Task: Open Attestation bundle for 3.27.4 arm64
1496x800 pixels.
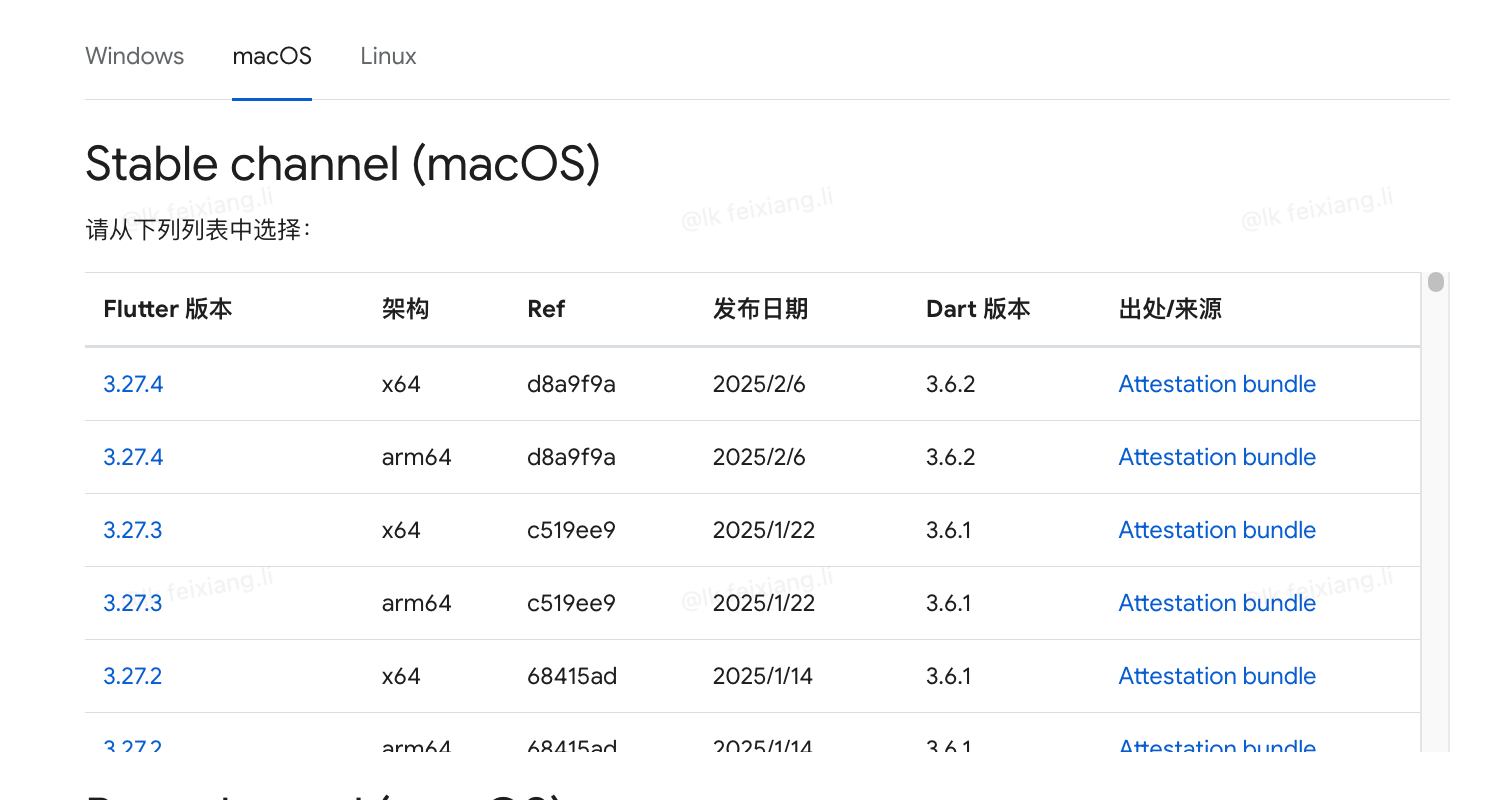Action: click(x=1217, y=457)
